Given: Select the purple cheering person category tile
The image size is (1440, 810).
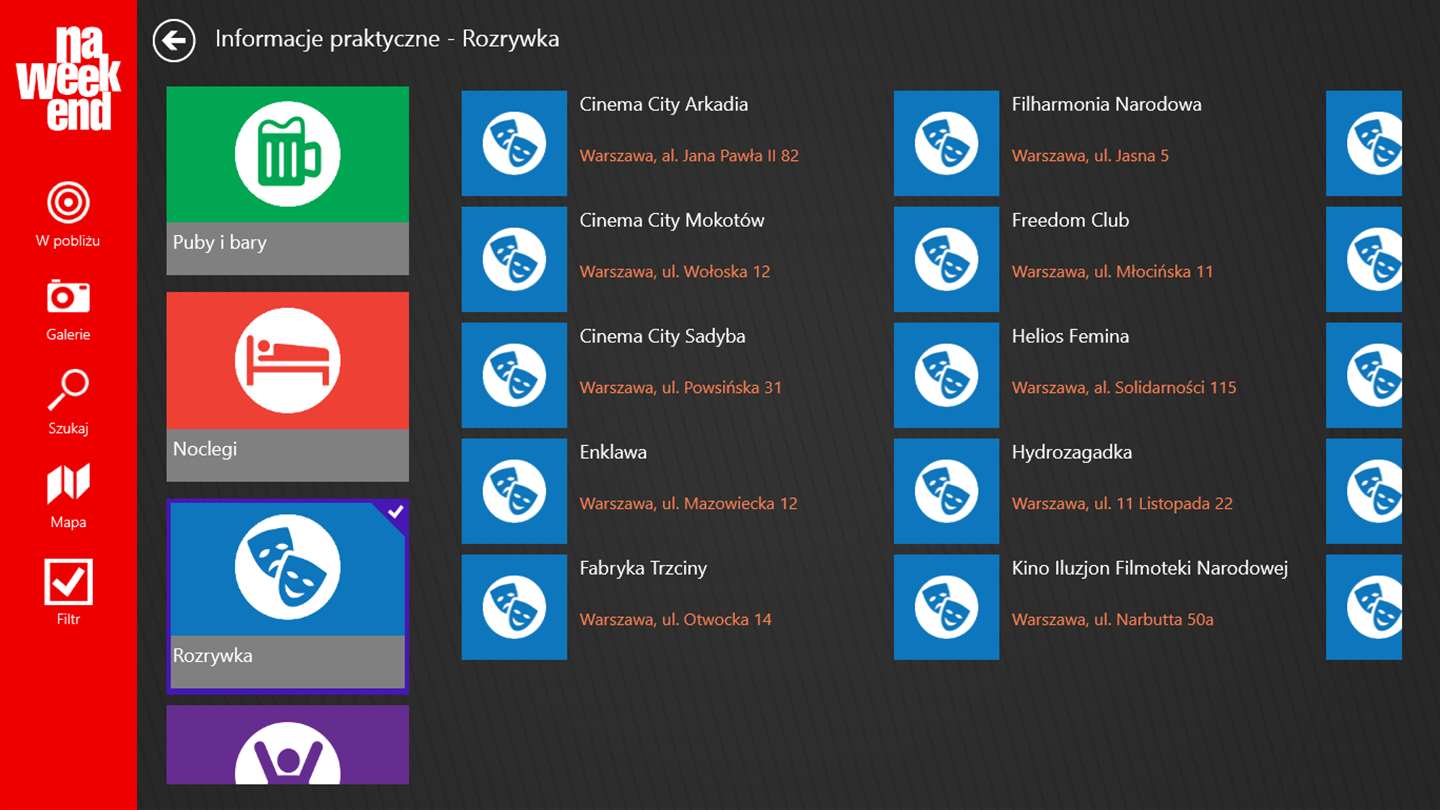Looking at the screenshot, I should [x=288, y=745].
